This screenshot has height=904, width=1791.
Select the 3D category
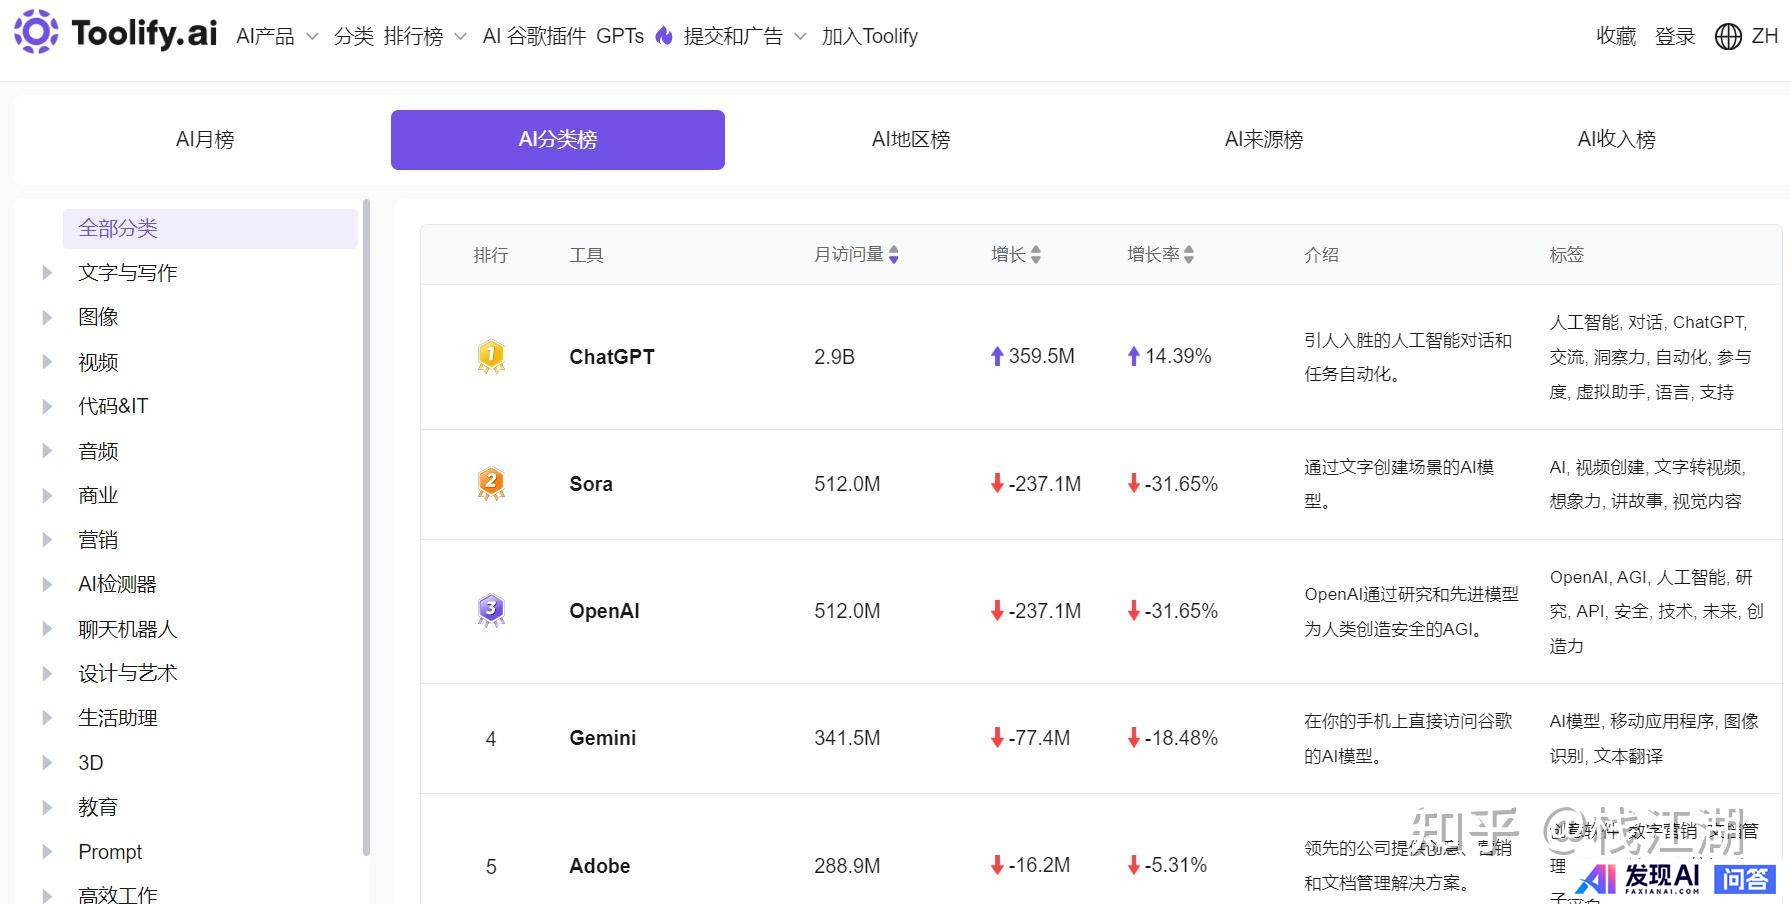click(91, 763)
